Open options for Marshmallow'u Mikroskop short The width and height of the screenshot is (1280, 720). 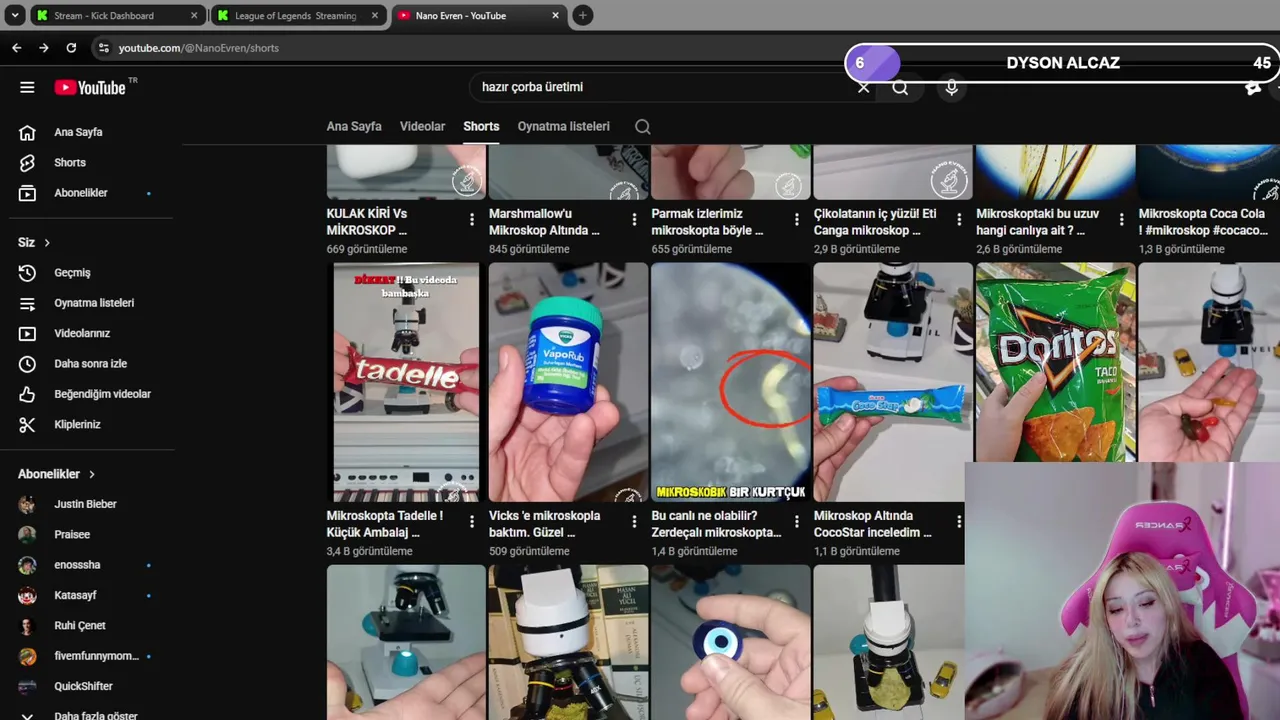point(634,219)
